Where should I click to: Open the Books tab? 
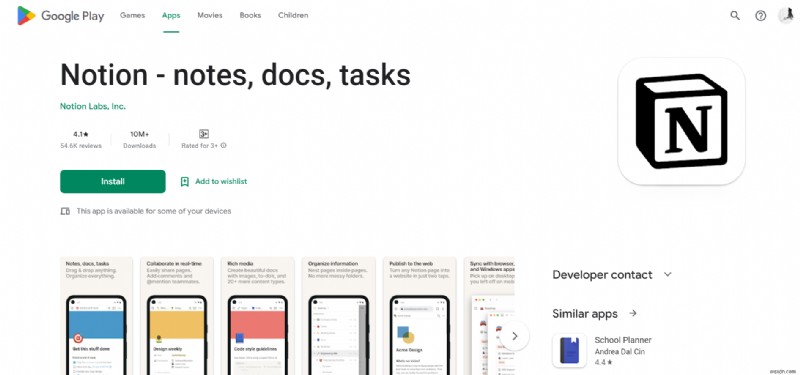pos(250,15)
